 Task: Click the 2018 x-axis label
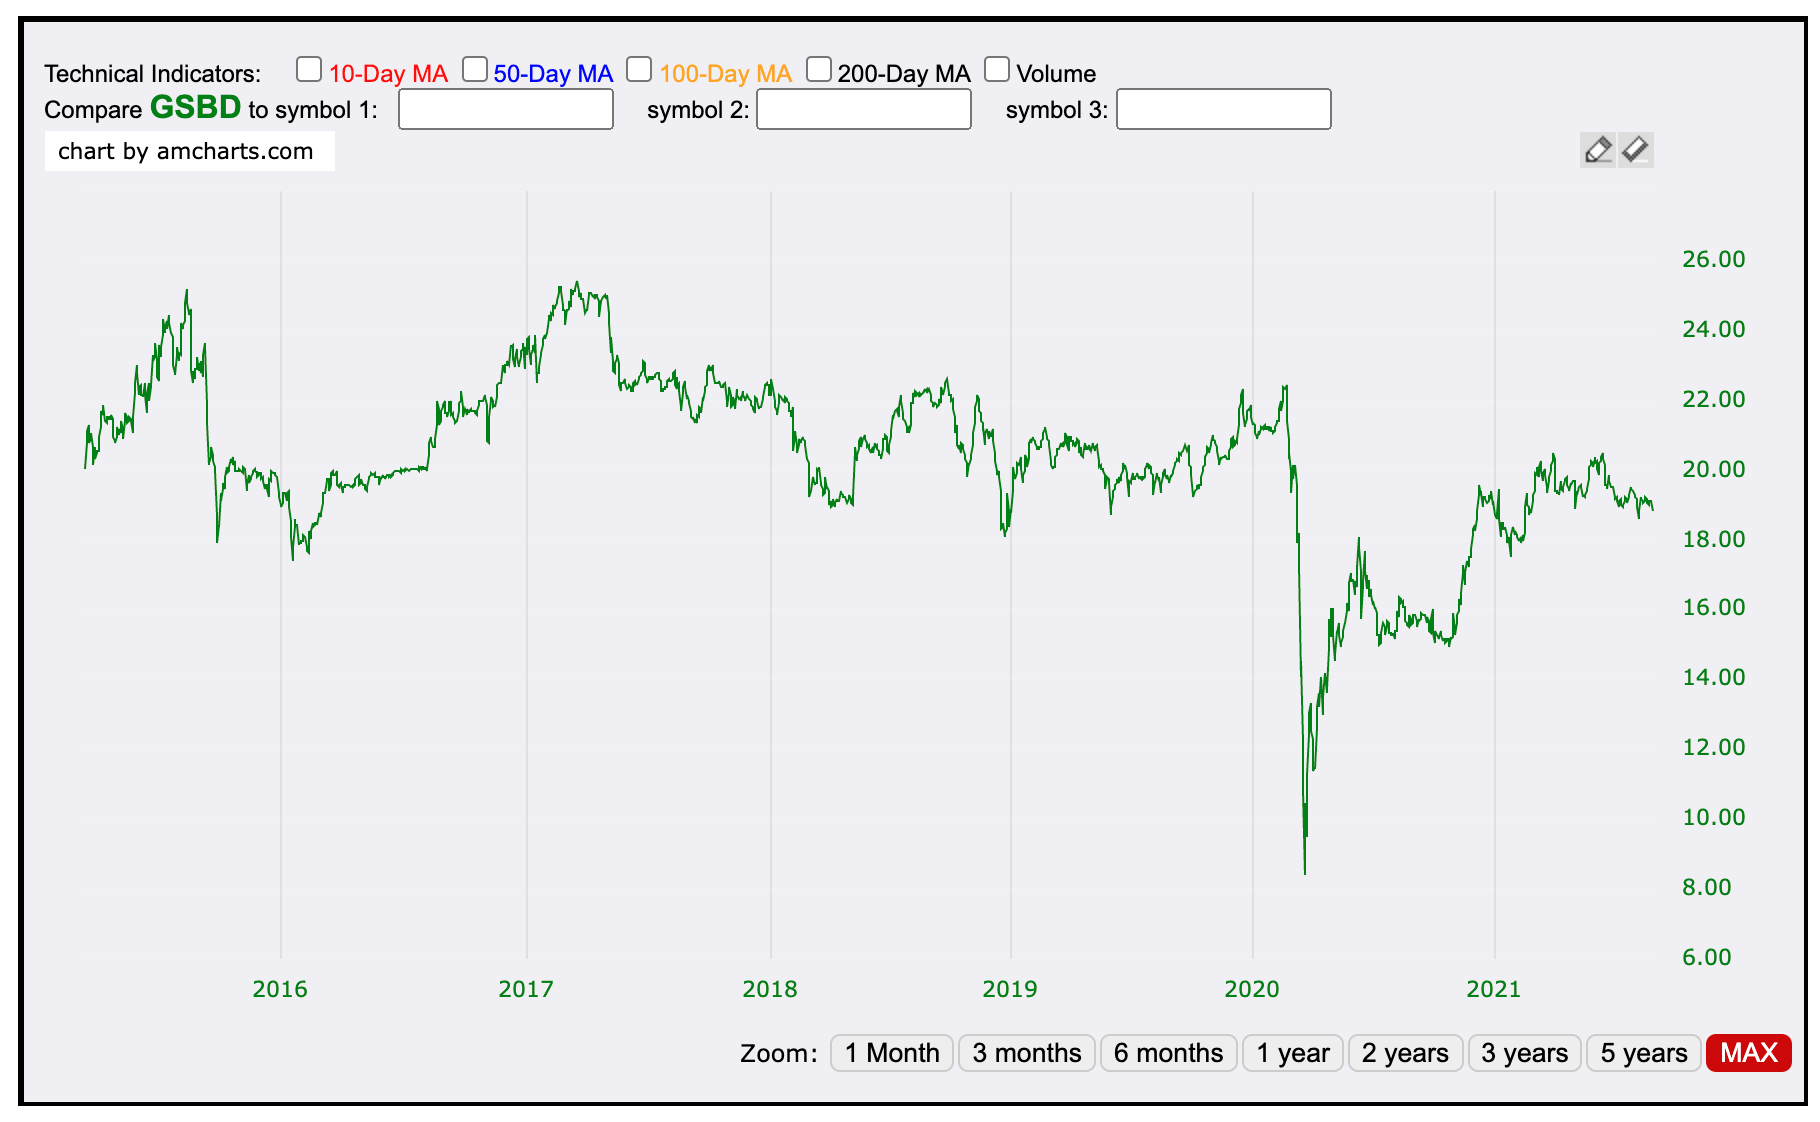(x=770, y=989)
